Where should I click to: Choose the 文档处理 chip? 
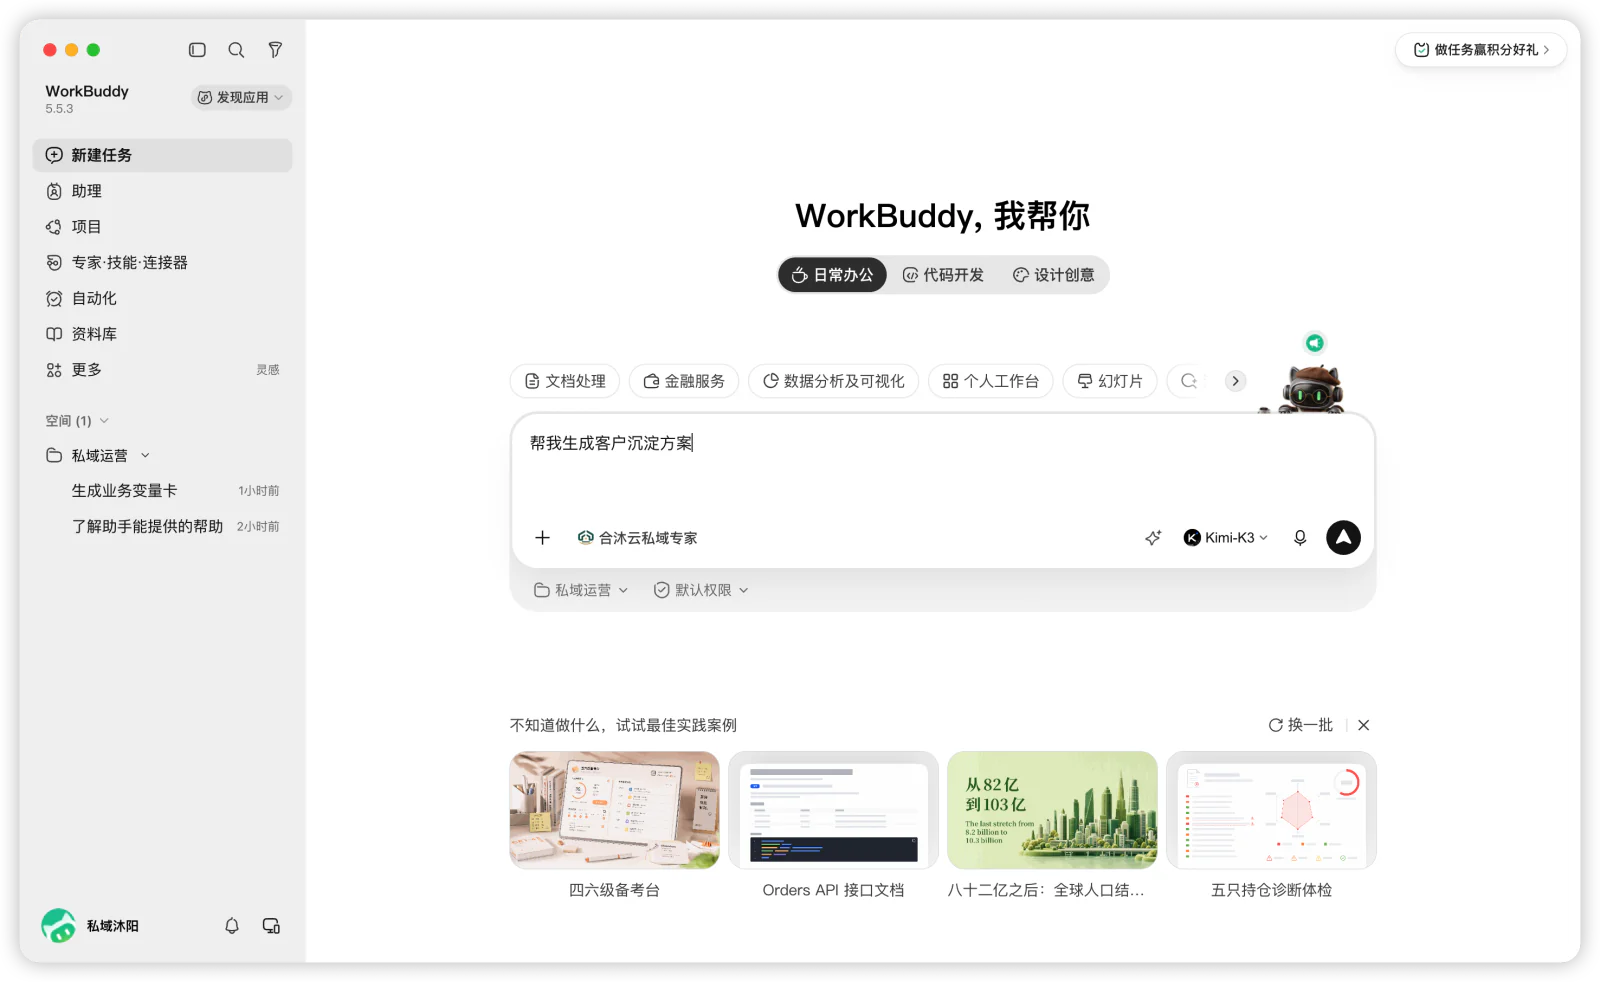565,381
